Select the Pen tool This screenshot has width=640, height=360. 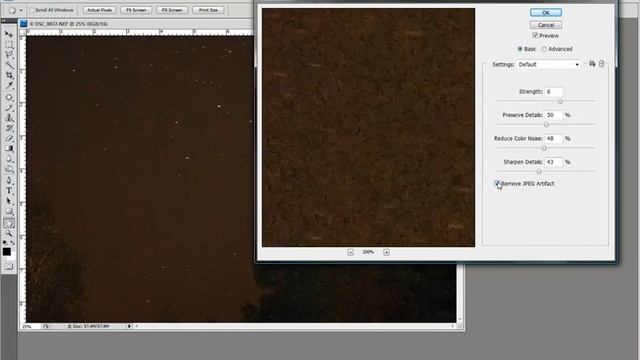[x=9, y=180]
